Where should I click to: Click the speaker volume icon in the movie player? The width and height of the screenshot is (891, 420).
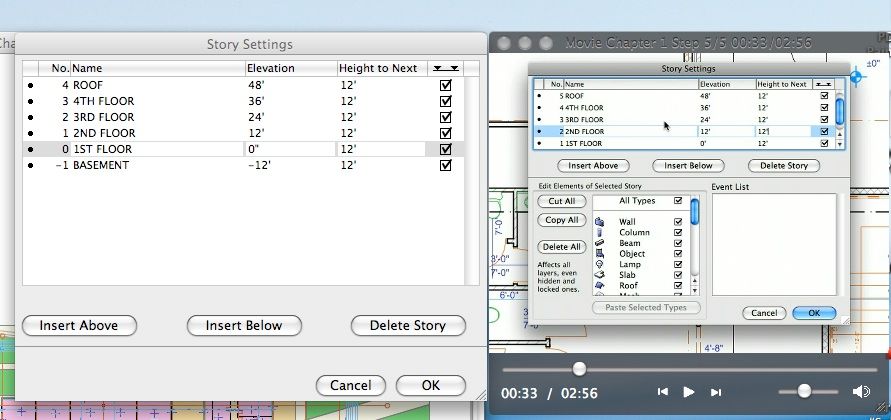tap(861, 392)
